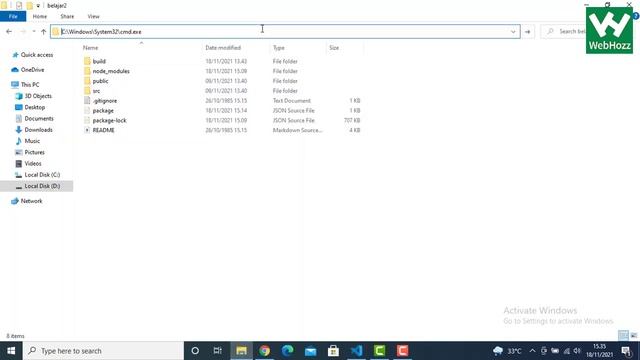
Task: Open Network in navigation pane
Action: [31, 201]
